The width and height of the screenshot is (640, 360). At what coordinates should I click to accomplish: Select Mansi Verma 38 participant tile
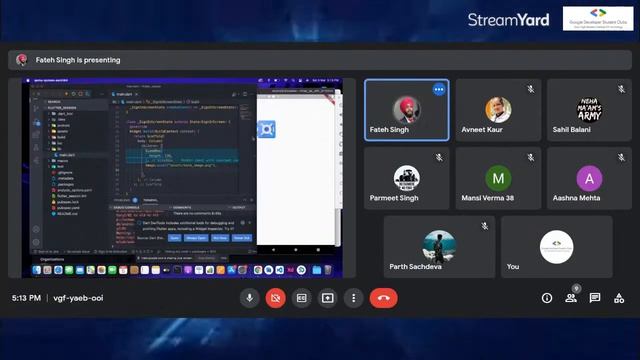click(x=498, y=178)
